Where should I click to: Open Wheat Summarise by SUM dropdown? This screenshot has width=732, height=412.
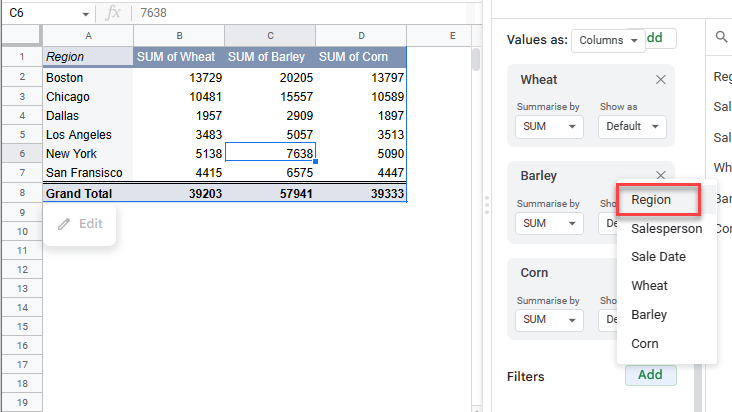click(x=549, y=127)
